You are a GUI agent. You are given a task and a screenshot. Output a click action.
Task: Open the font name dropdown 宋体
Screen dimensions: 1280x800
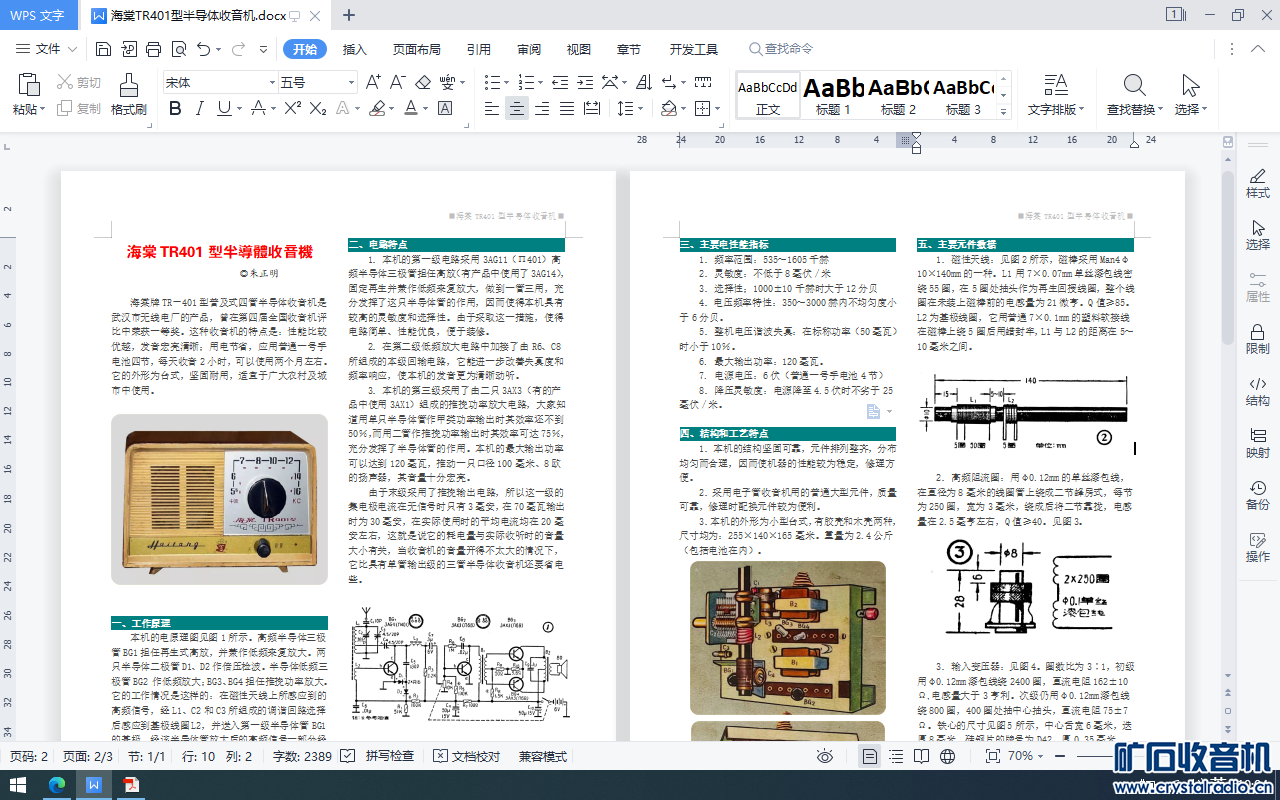pos(272,82)
